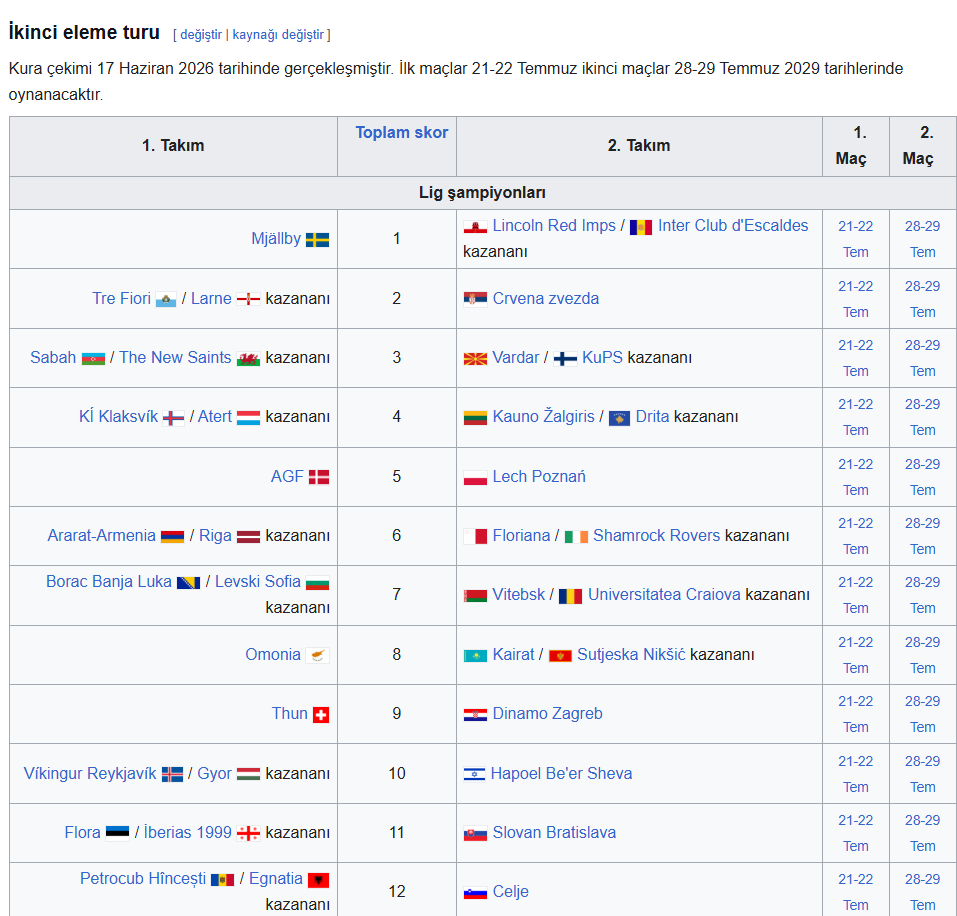957x916 pixels.
Task: Click the Armenian flag beside Ararat-Armenia
Action: pyautogui.click(x=173, y=536)
